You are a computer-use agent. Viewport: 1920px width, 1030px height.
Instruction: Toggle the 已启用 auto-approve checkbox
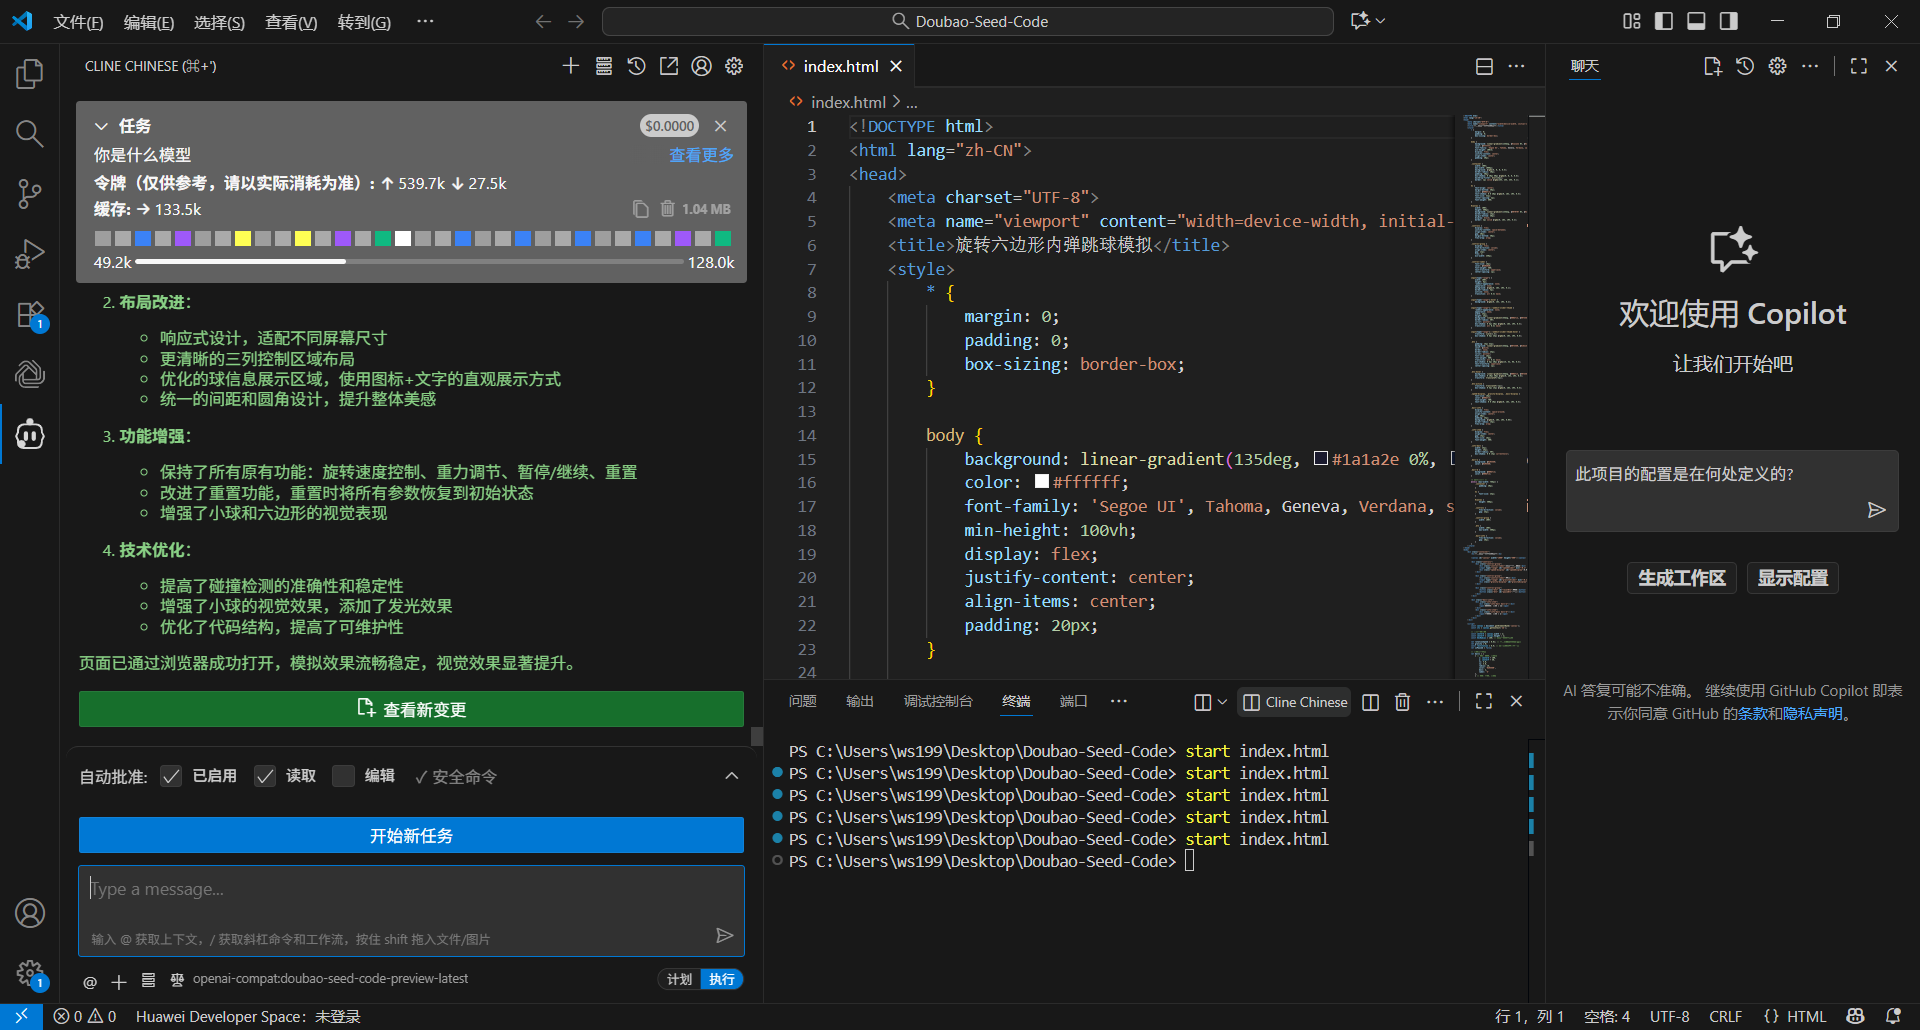172,776
